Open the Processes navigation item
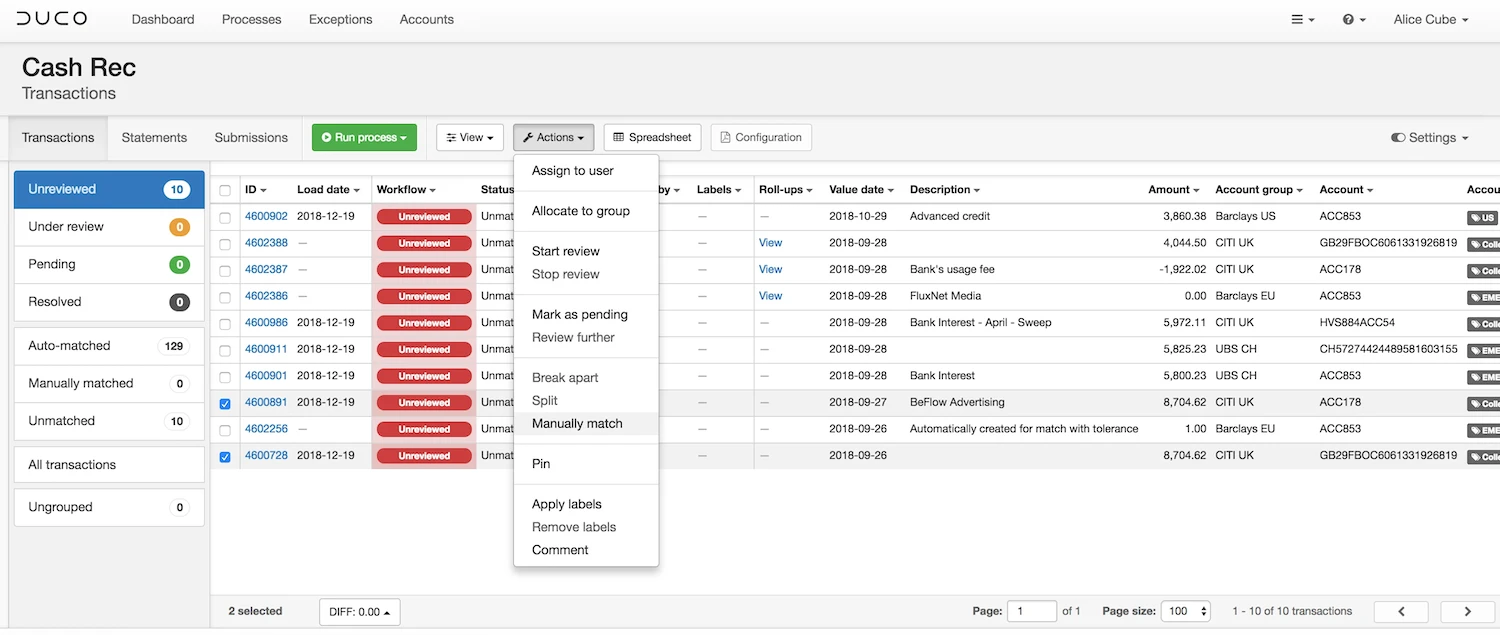1500x635 pixels. [251, 19]
